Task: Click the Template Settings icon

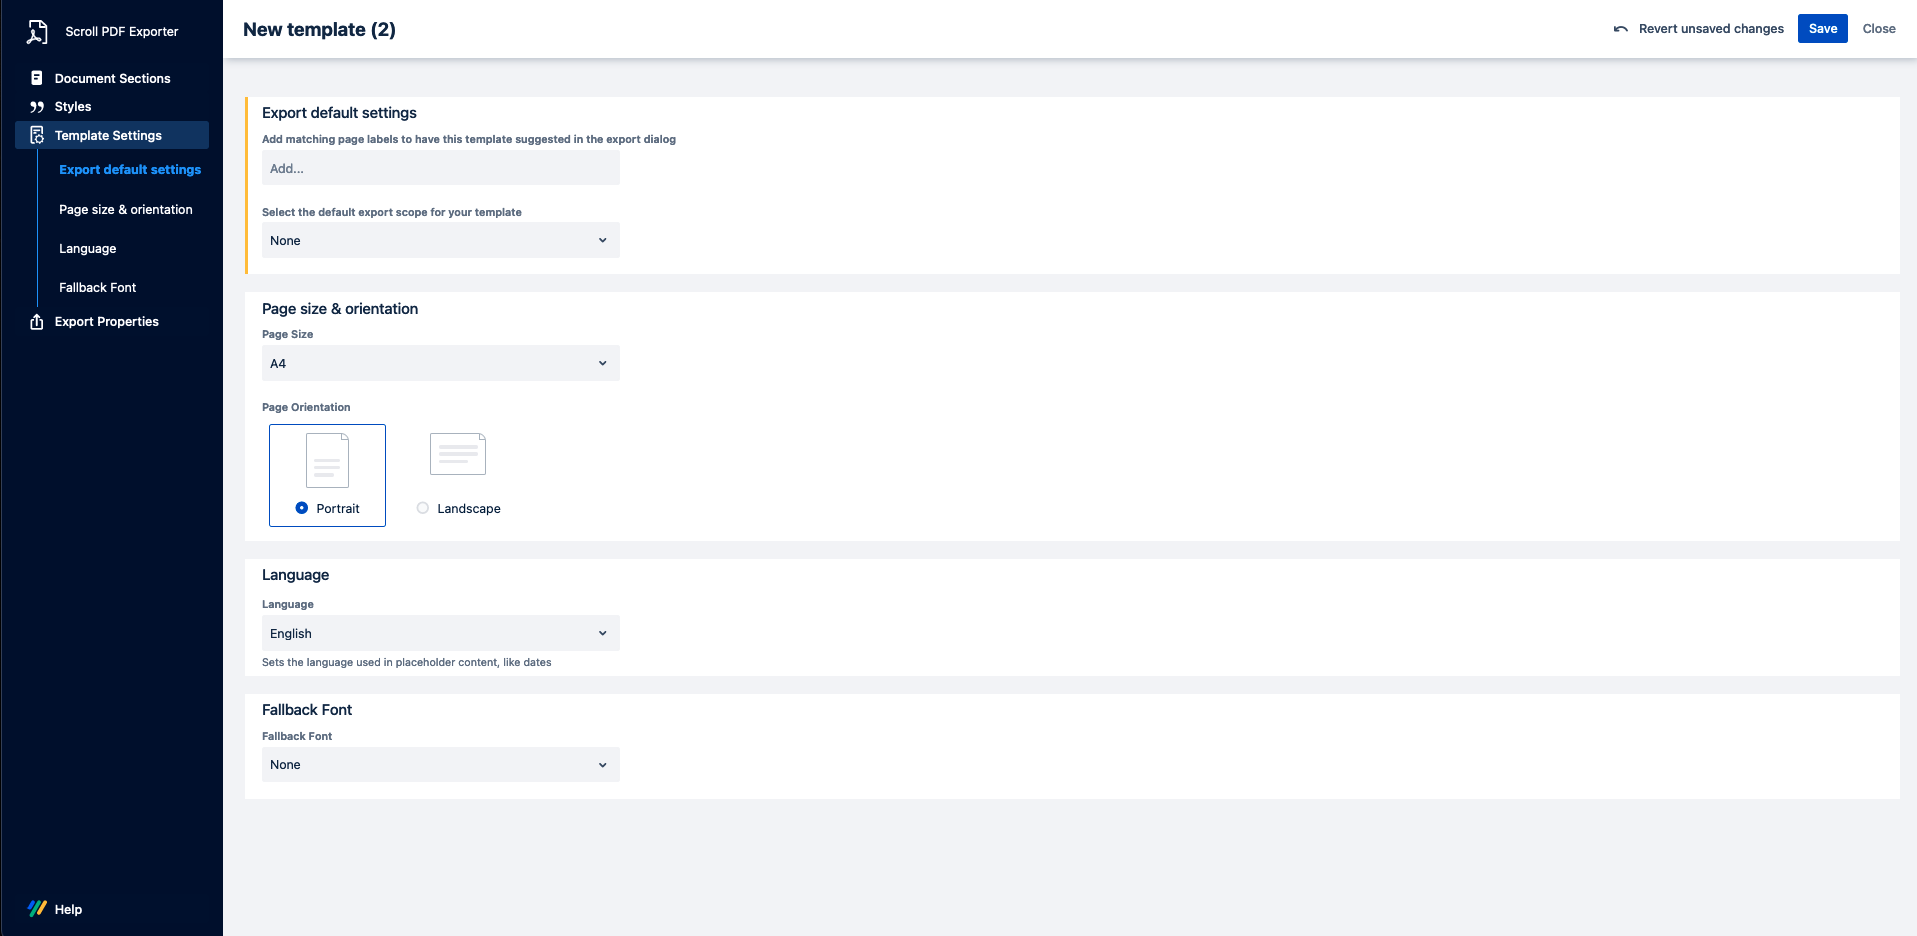Action: [x=37, y=135]
